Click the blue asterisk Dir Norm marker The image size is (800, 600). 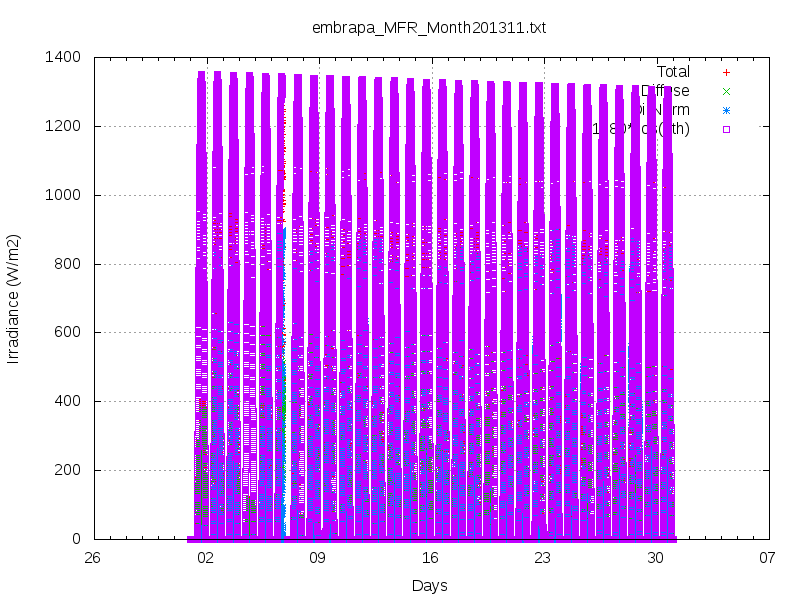tap(726, 110)
